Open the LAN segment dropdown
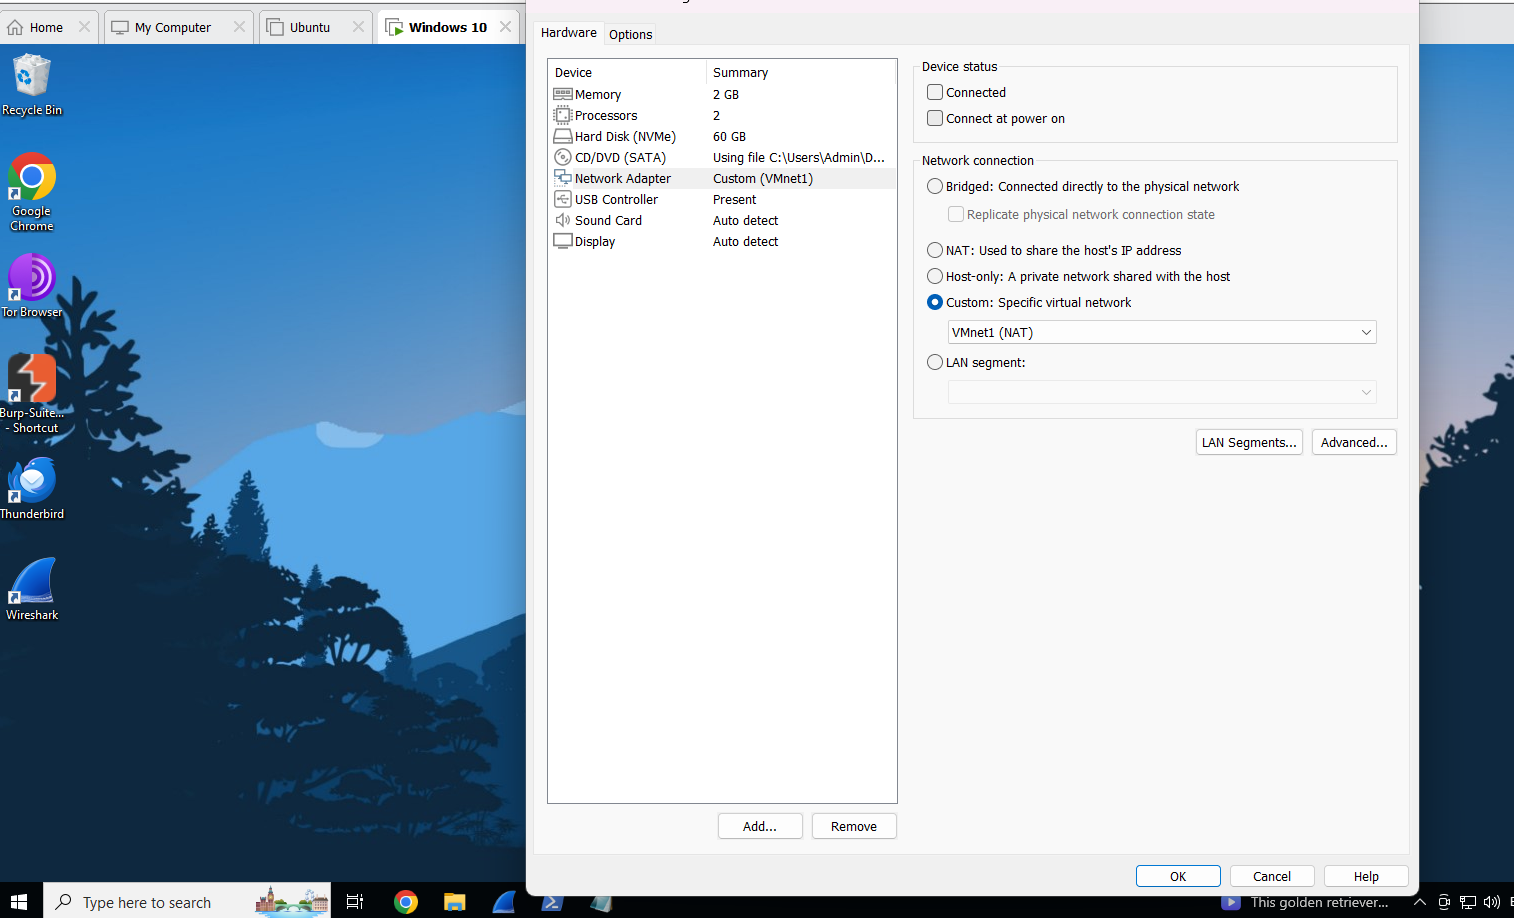 click(x=1162, y=392)
